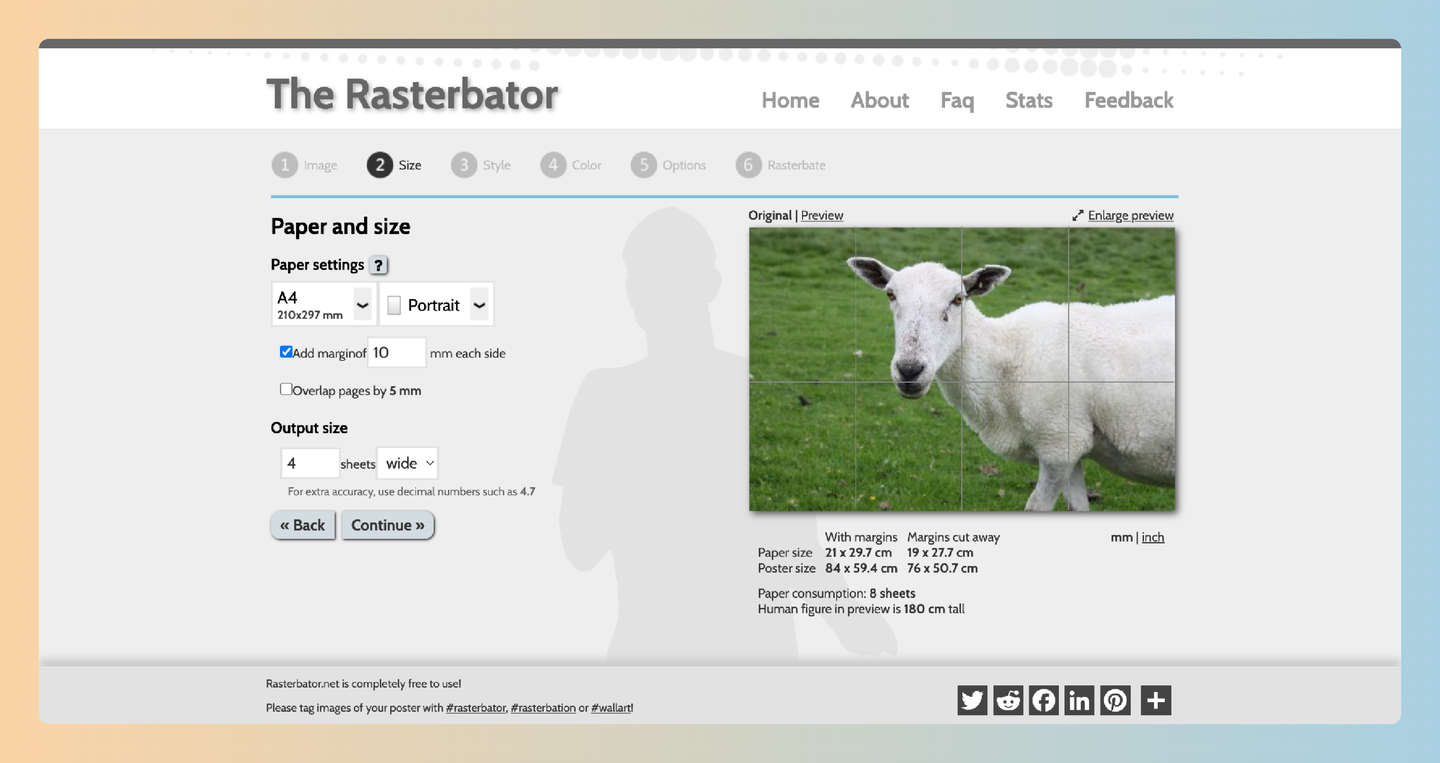Navigate to the Faq page
This screenshot has width=1440, height=763.
[956, 100]
